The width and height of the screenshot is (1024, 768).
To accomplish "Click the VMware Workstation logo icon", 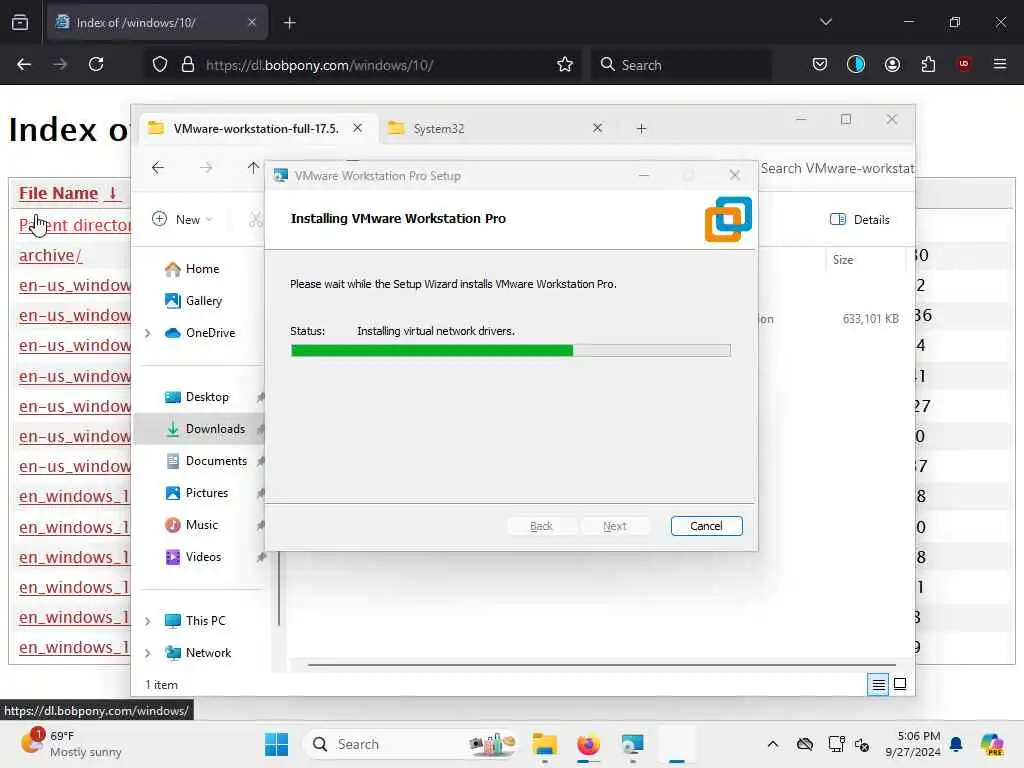I will pos(728,219).
